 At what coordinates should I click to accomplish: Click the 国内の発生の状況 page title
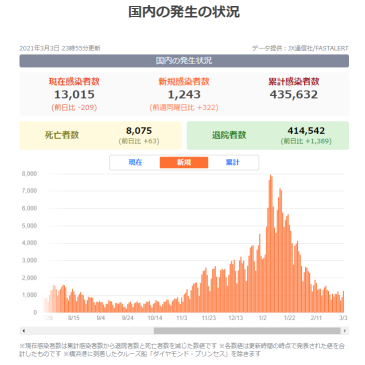pos(184,12)
